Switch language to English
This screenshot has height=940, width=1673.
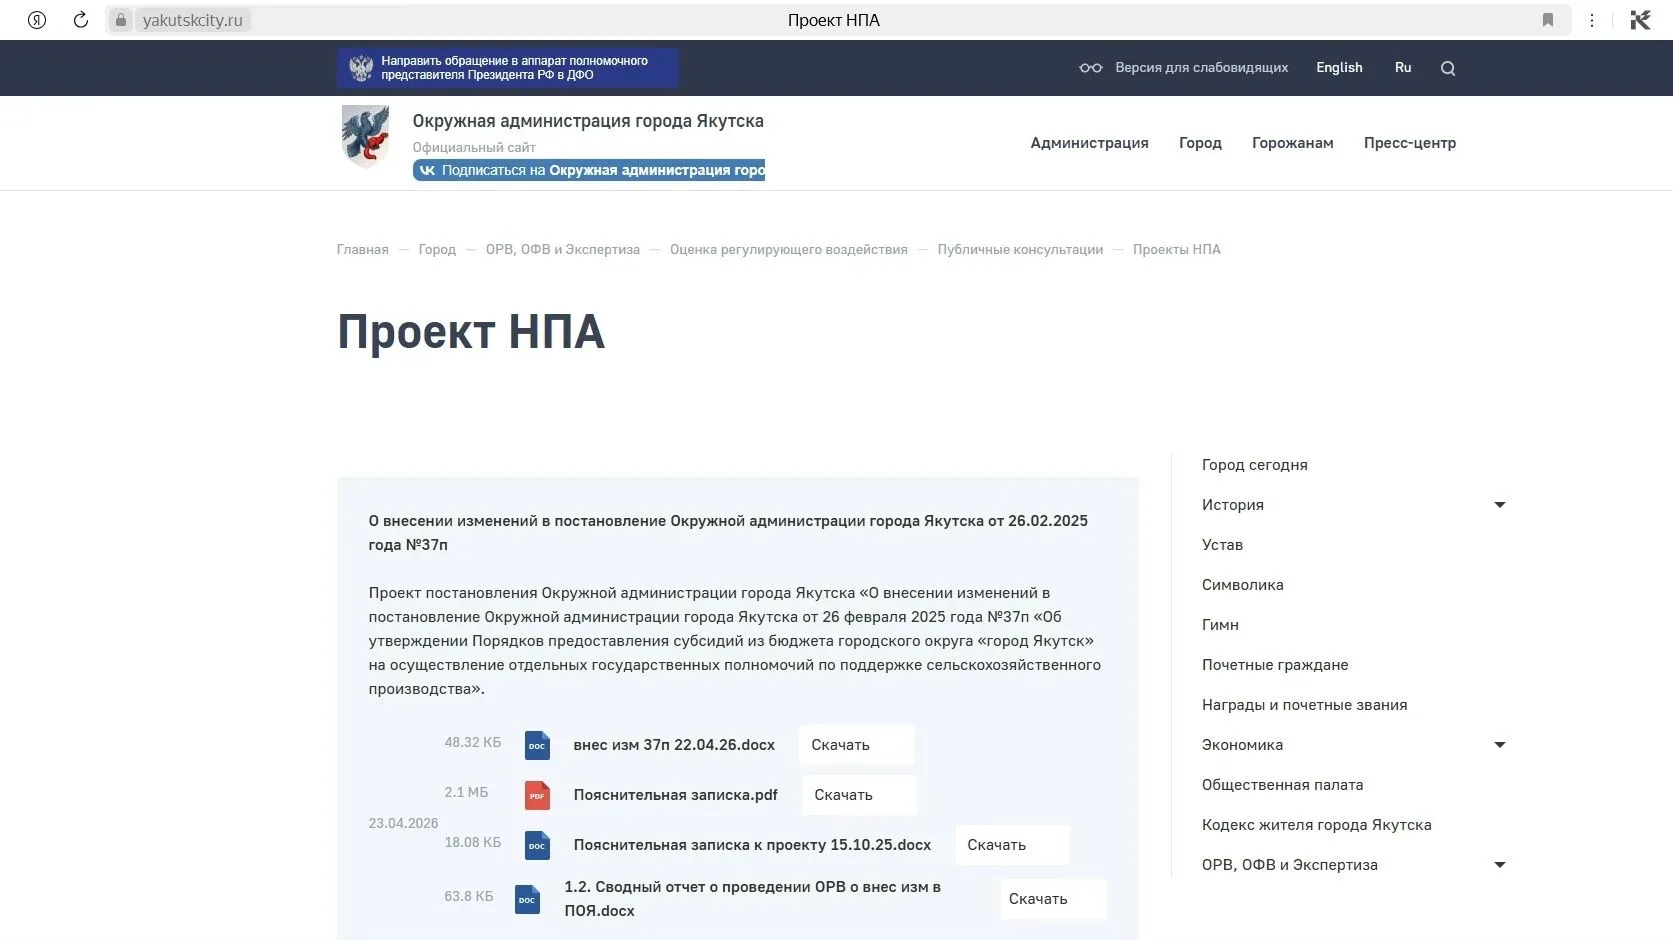tap(1339, 68)
